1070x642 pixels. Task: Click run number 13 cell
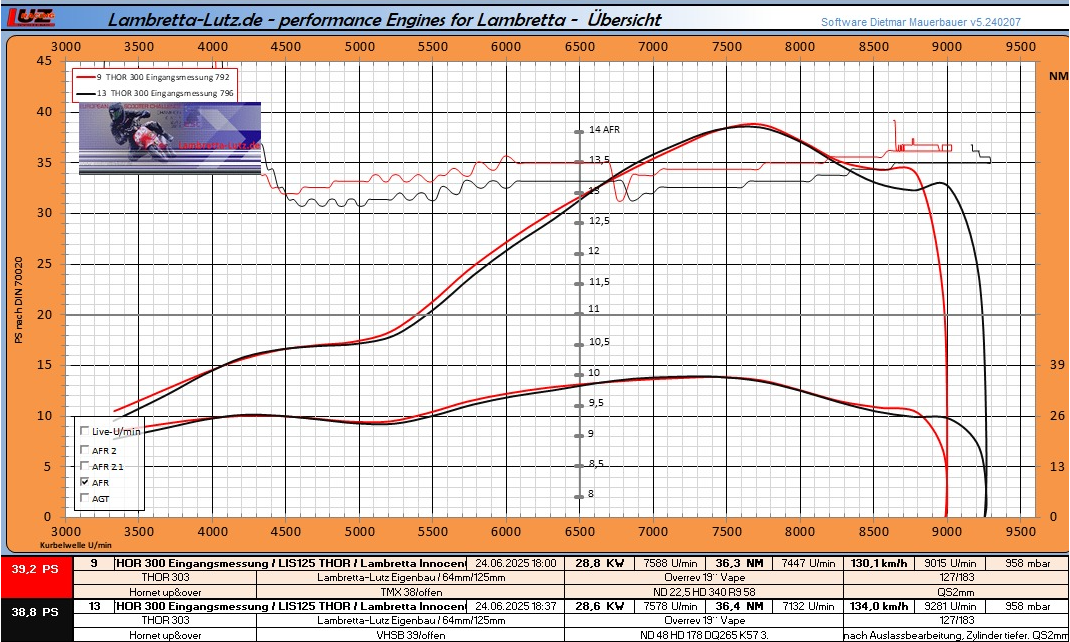(x=93, y=606)
